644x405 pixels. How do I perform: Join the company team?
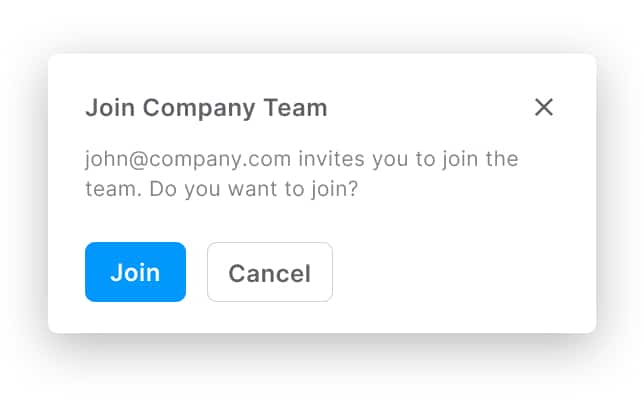coord(135,272)
